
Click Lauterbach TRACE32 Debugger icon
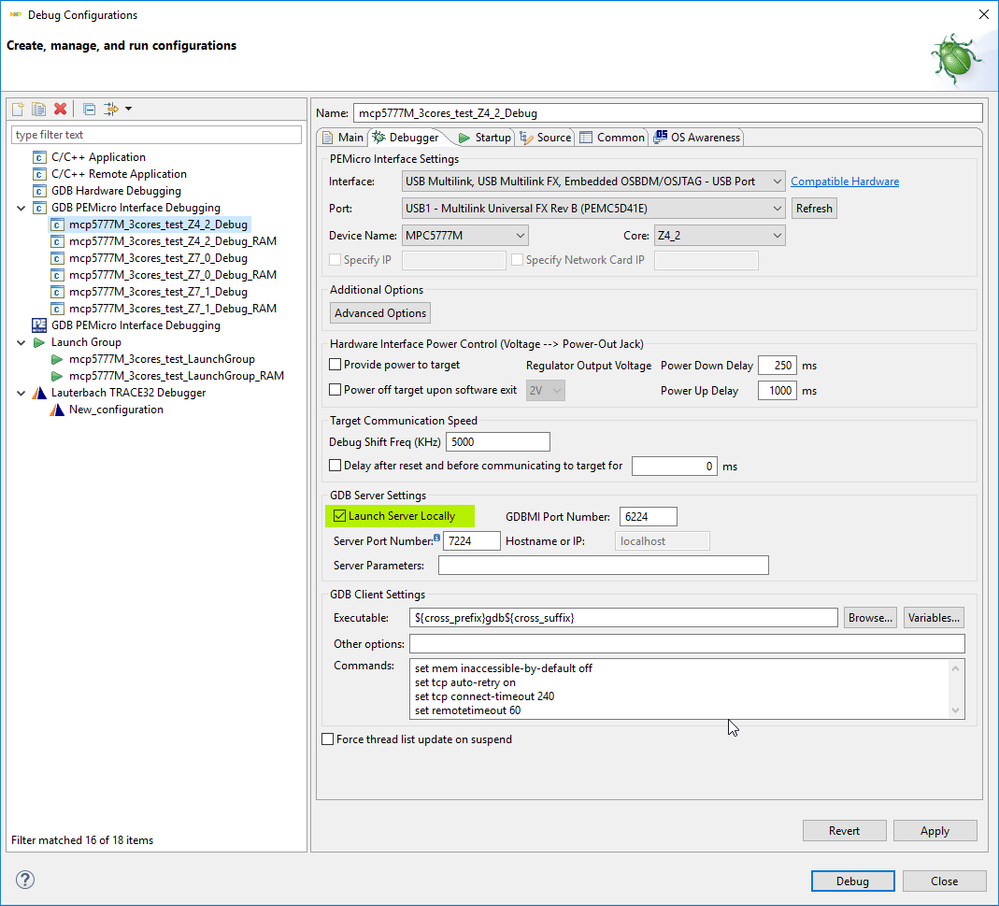coord(40,393)
